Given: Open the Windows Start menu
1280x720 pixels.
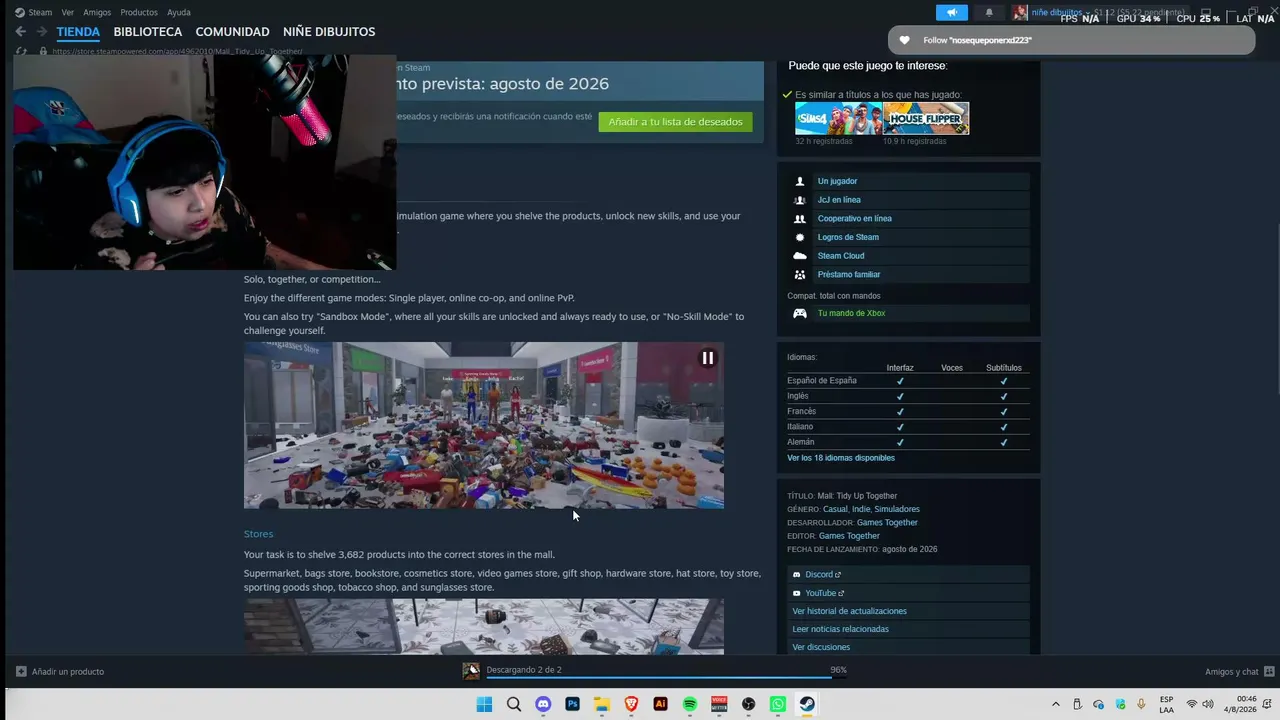Looking at the screenshot, I should pyautogui.click(x=484, y=704).
